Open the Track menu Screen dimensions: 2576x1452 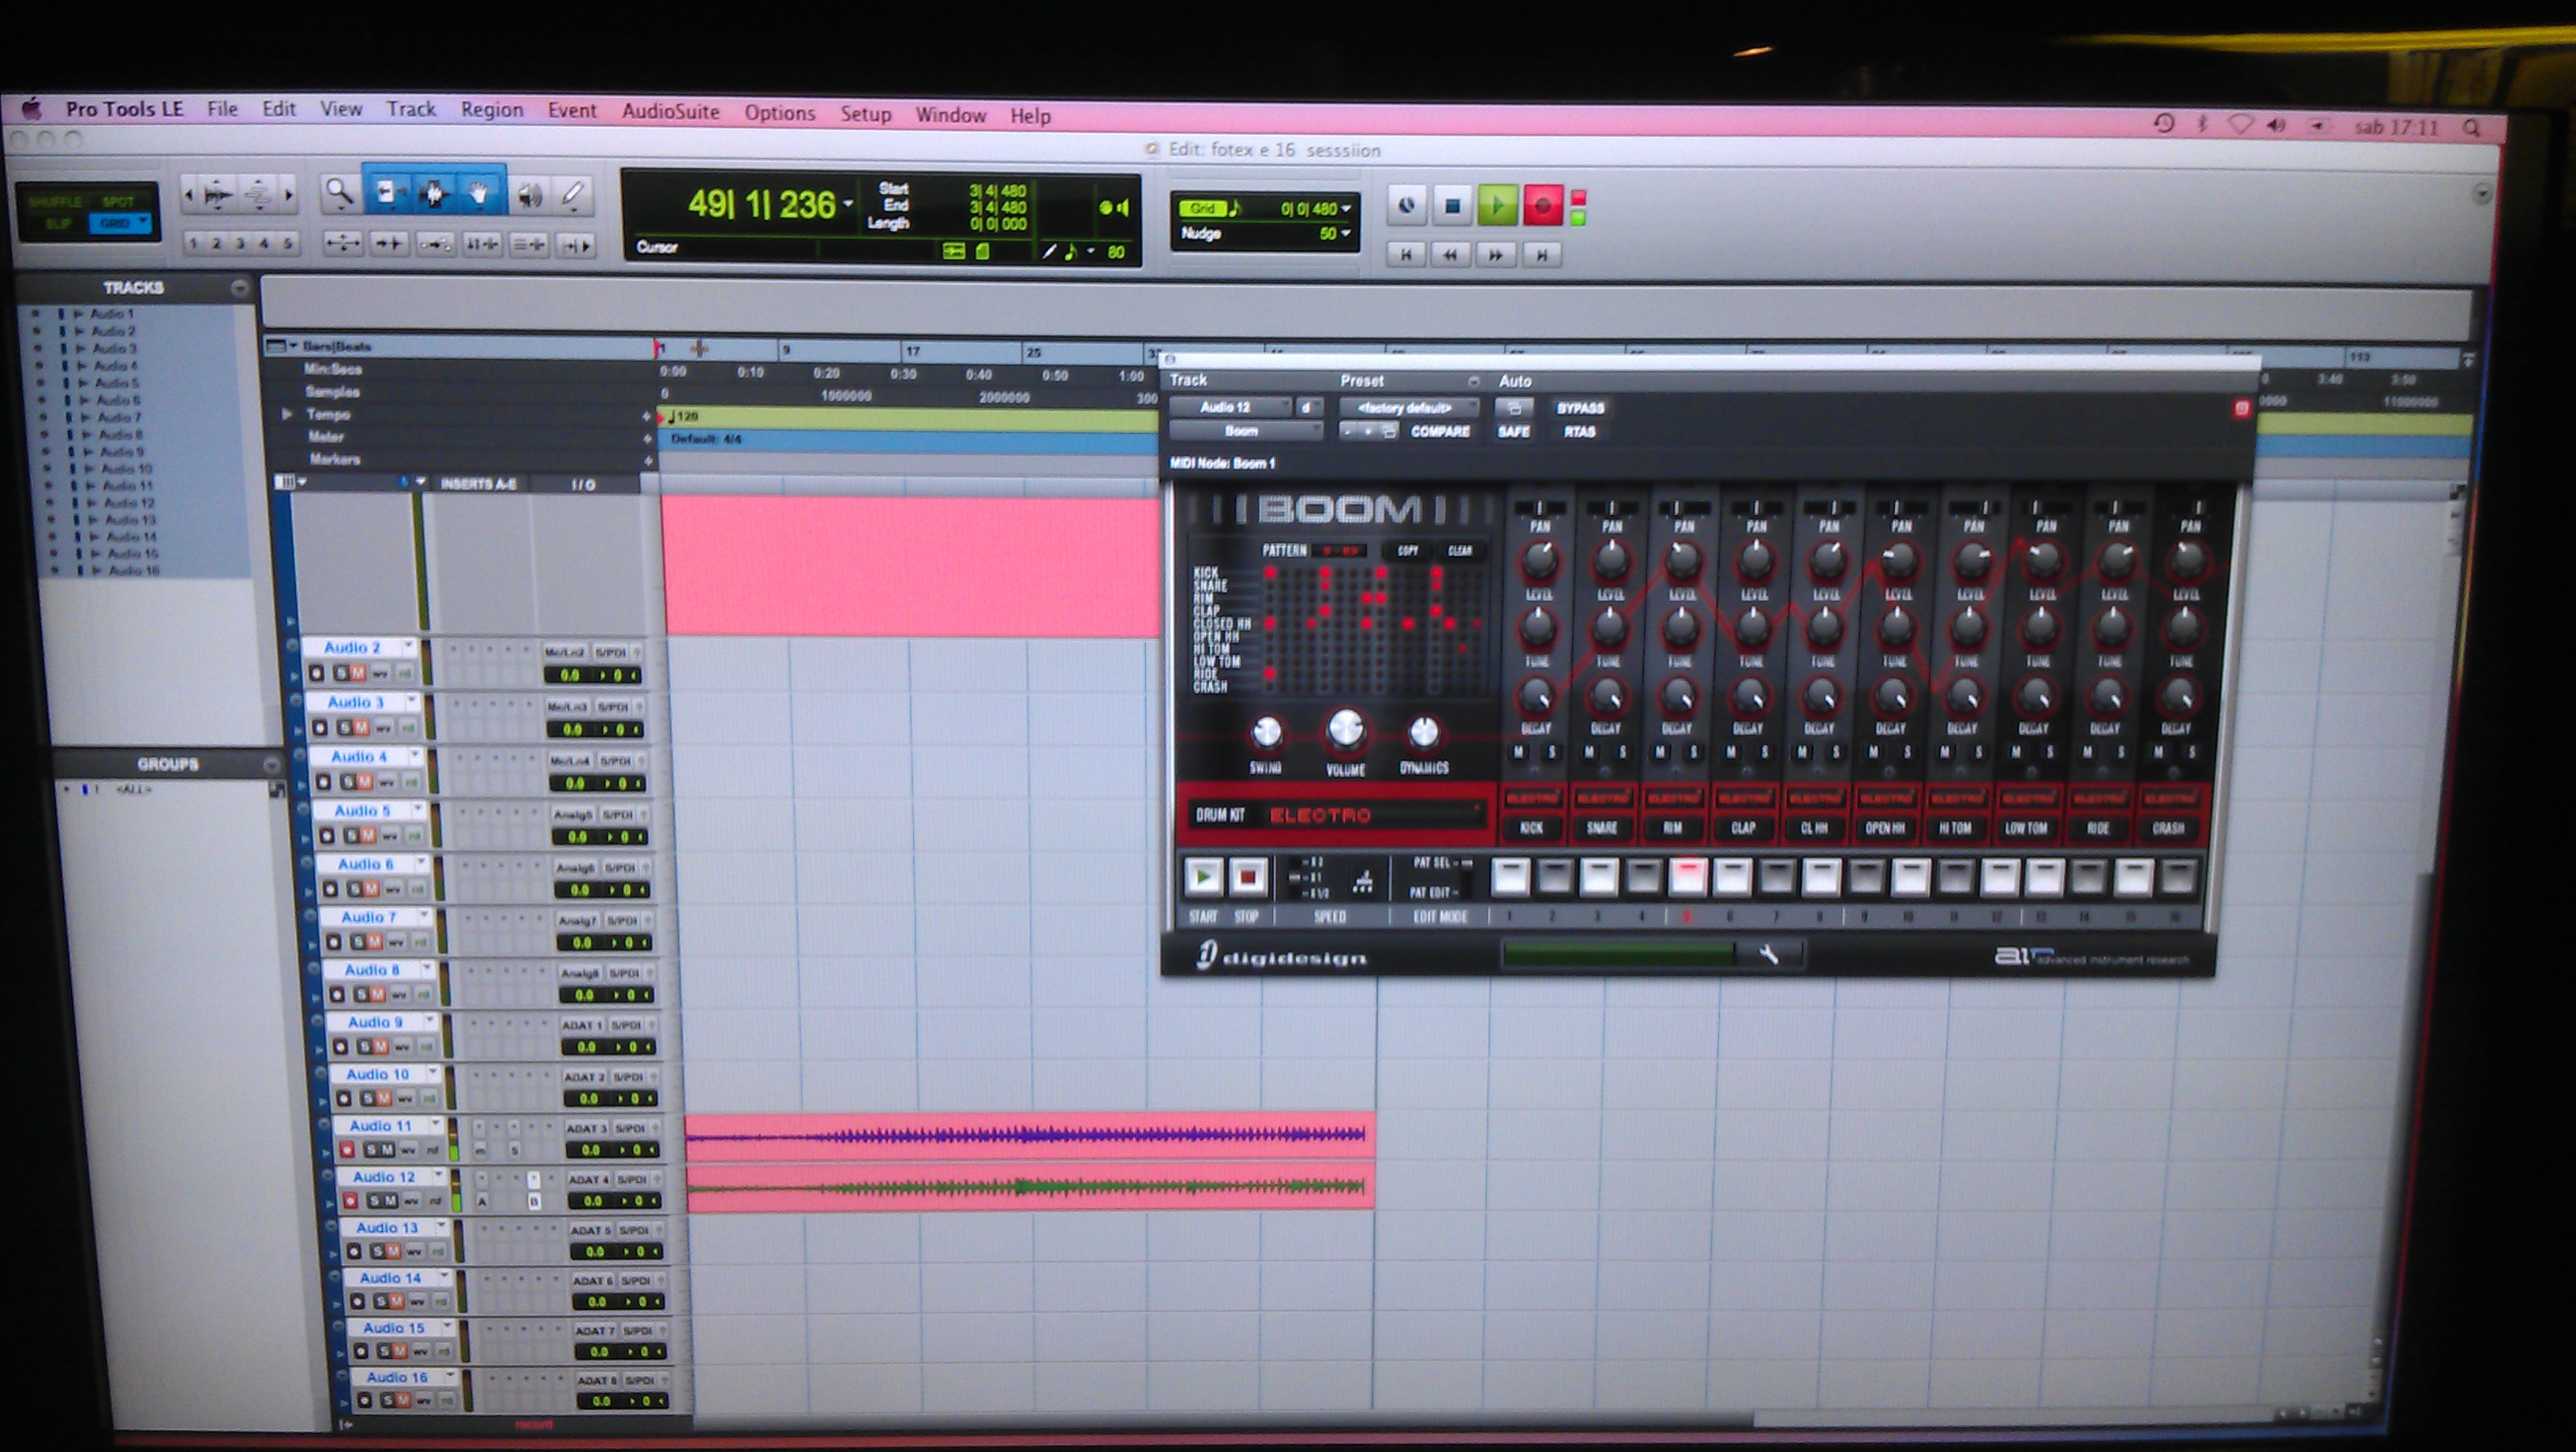tap(411, 109)
